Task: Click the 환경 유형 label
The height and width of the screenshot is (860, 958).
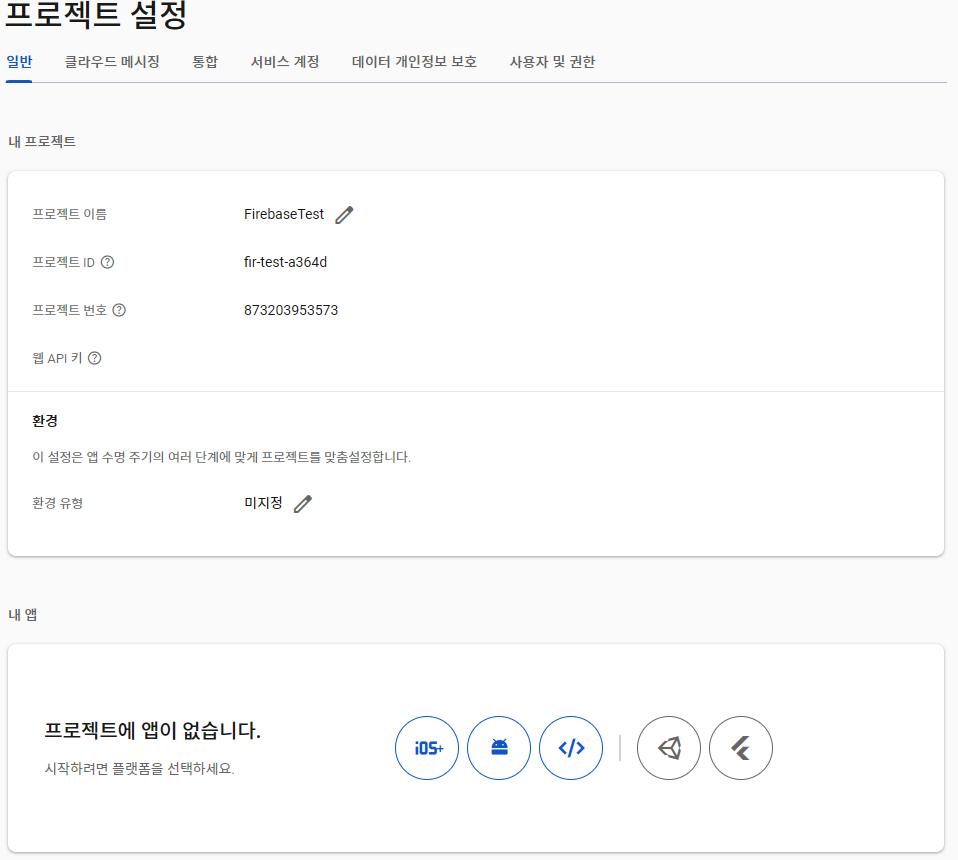Action: click(57, 503)
